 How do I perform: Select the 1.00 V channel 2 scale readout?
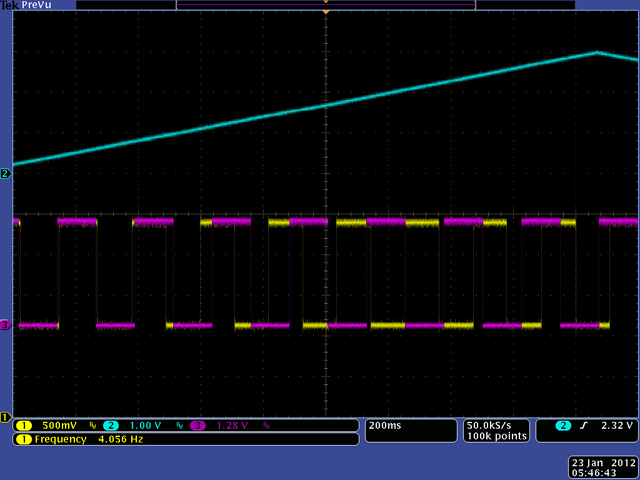pyautogui.click(x=144, y=425)
